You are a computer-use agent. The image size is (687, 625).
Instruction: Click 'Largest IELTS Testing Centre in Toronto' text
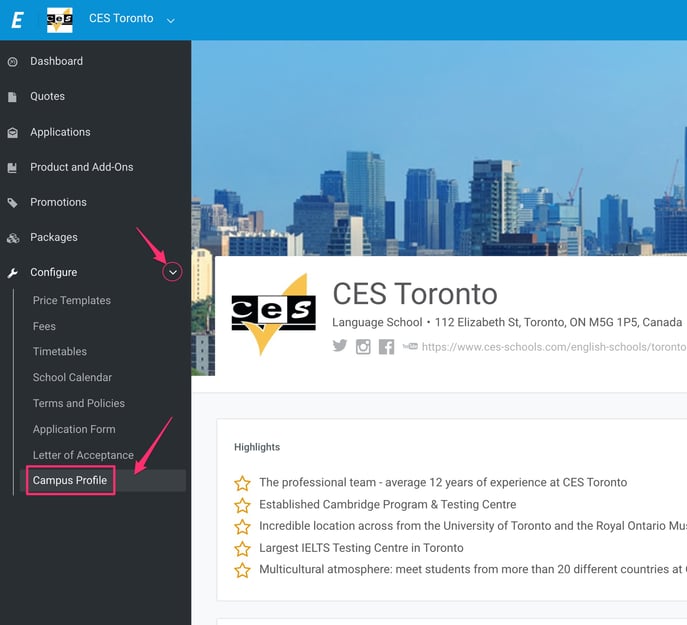pyautogui.click(x=361, y=548)
